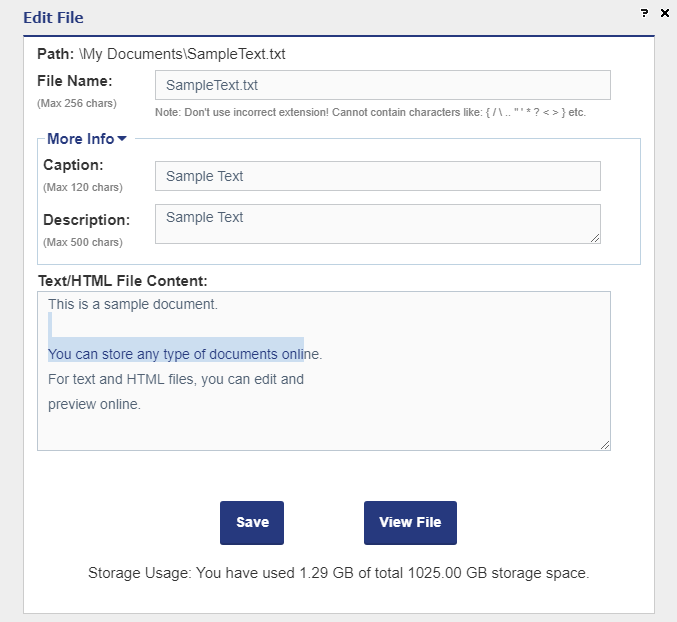Click inside the Description text area
Viewport: 677px width, 622px height.
click(x=377, y=223)
